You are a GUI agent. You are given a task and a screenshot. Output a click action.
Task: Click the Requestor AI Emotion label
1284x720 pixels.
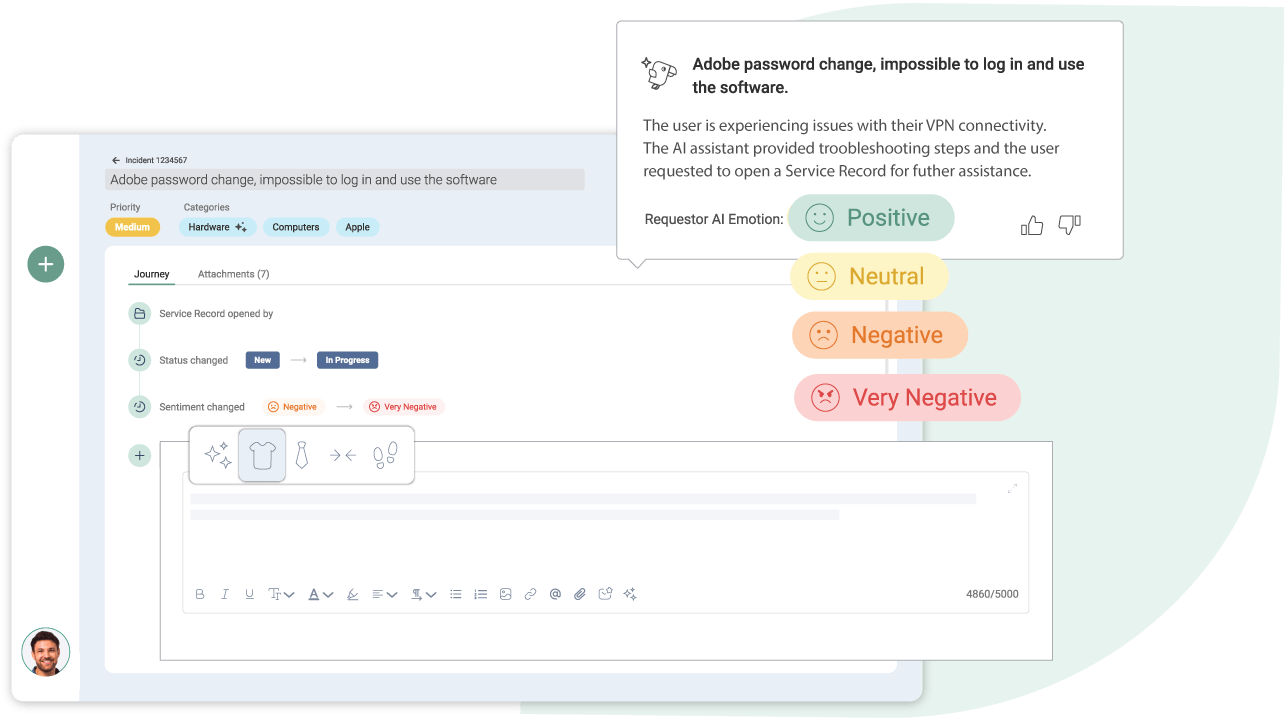point(714,219)
